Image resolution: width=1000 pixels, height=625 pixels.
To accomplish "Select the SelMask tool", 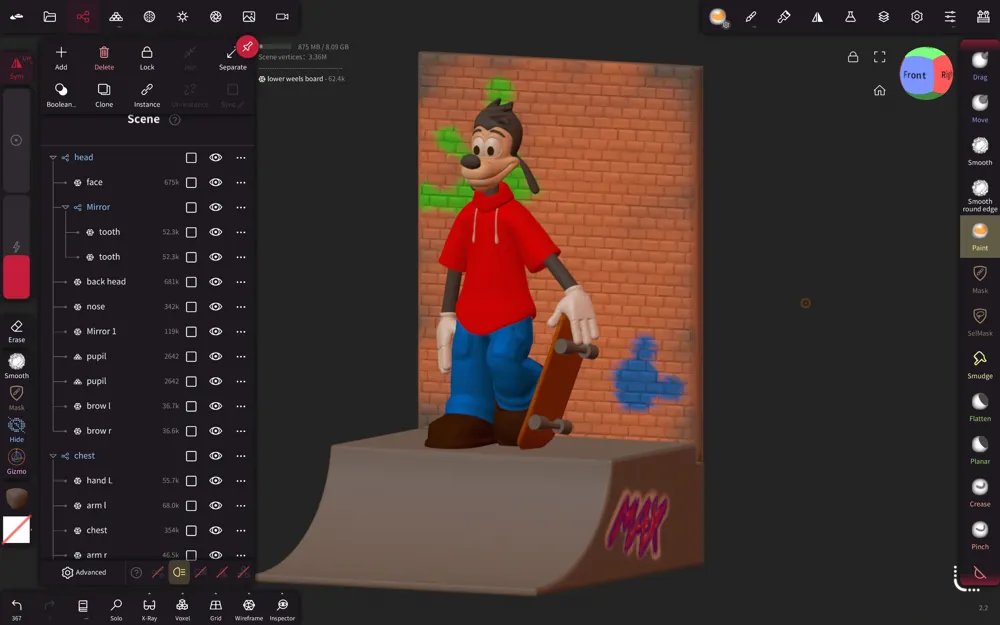I will [x=980, y=322].
